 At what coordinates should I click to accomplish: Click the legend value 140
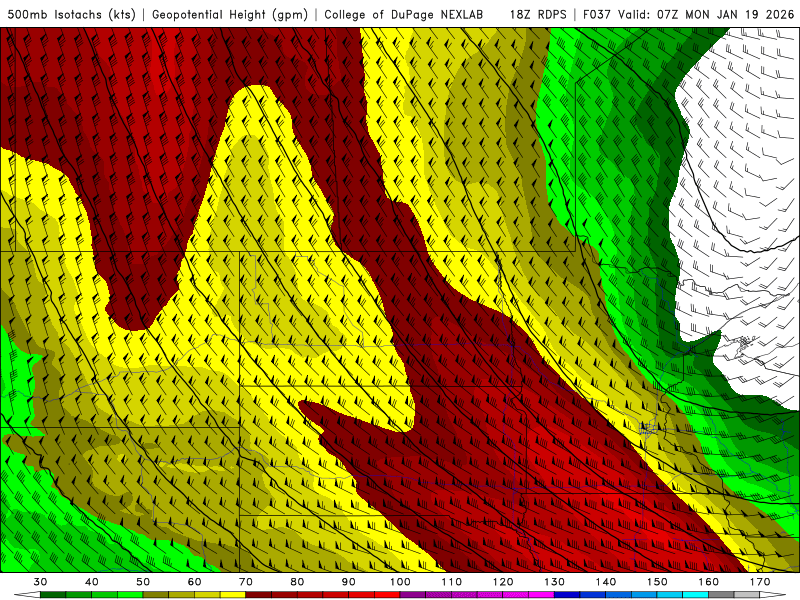tap(606, 582)
